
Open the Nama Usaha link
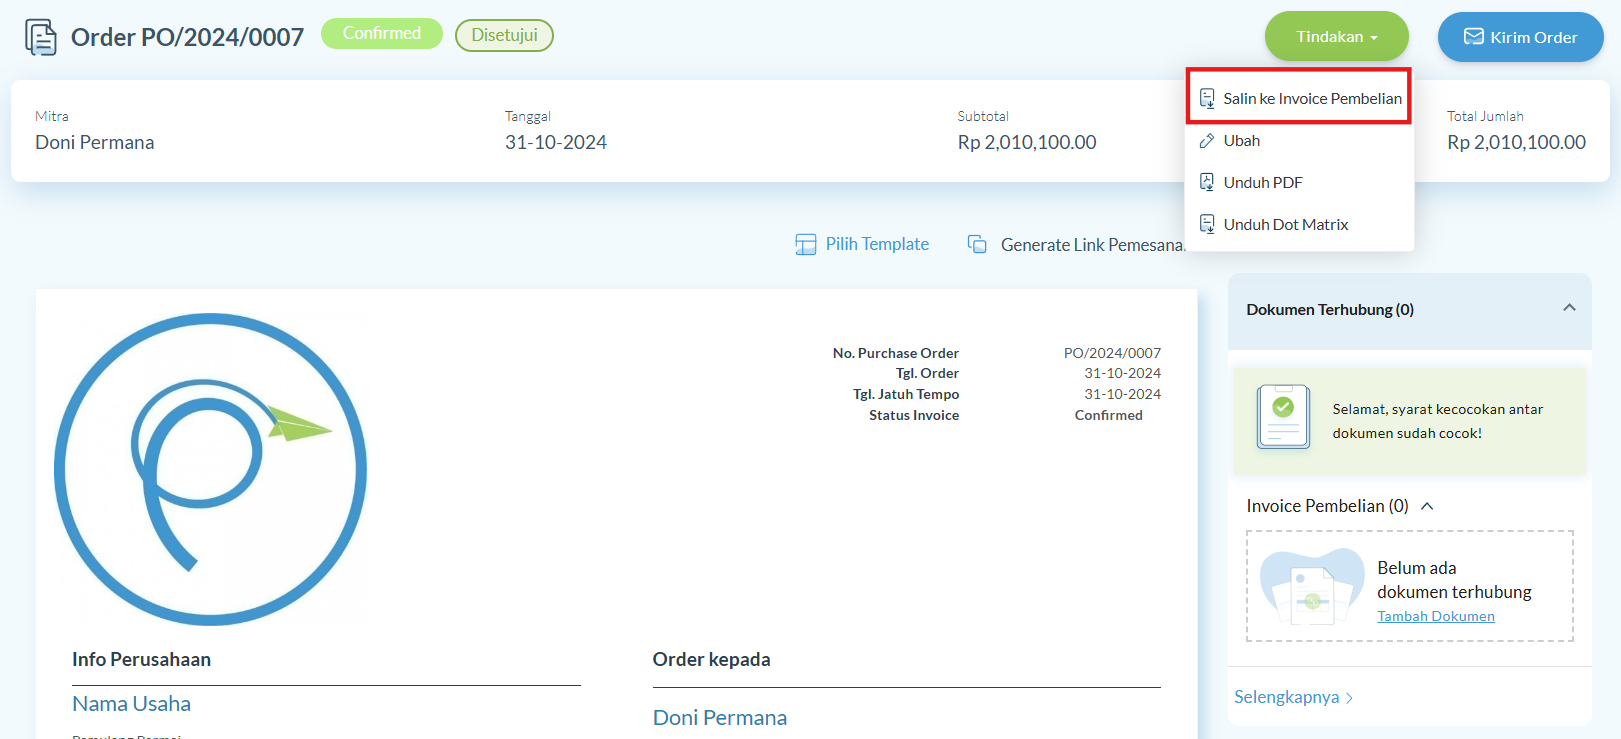131,704
